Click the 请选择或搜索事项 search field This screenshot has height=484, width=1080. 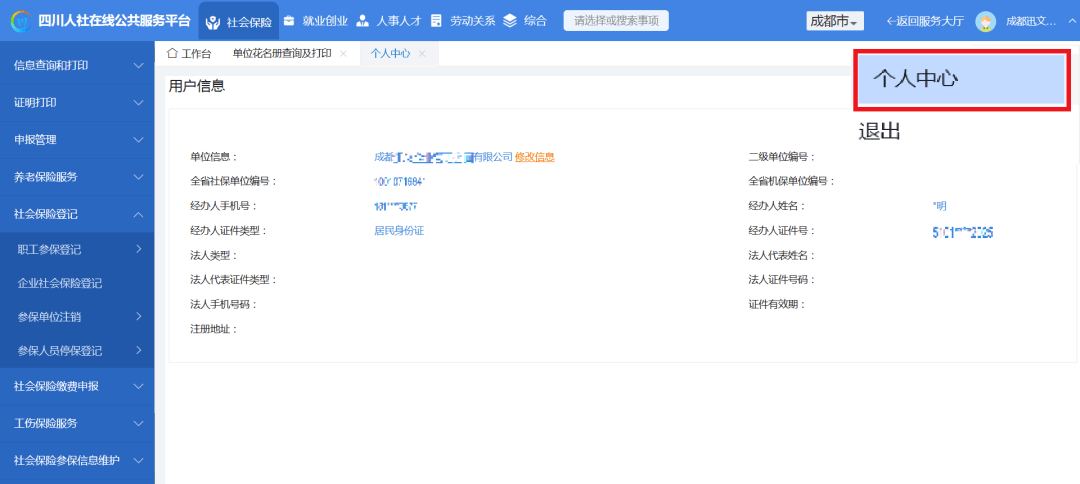(616, 21)
